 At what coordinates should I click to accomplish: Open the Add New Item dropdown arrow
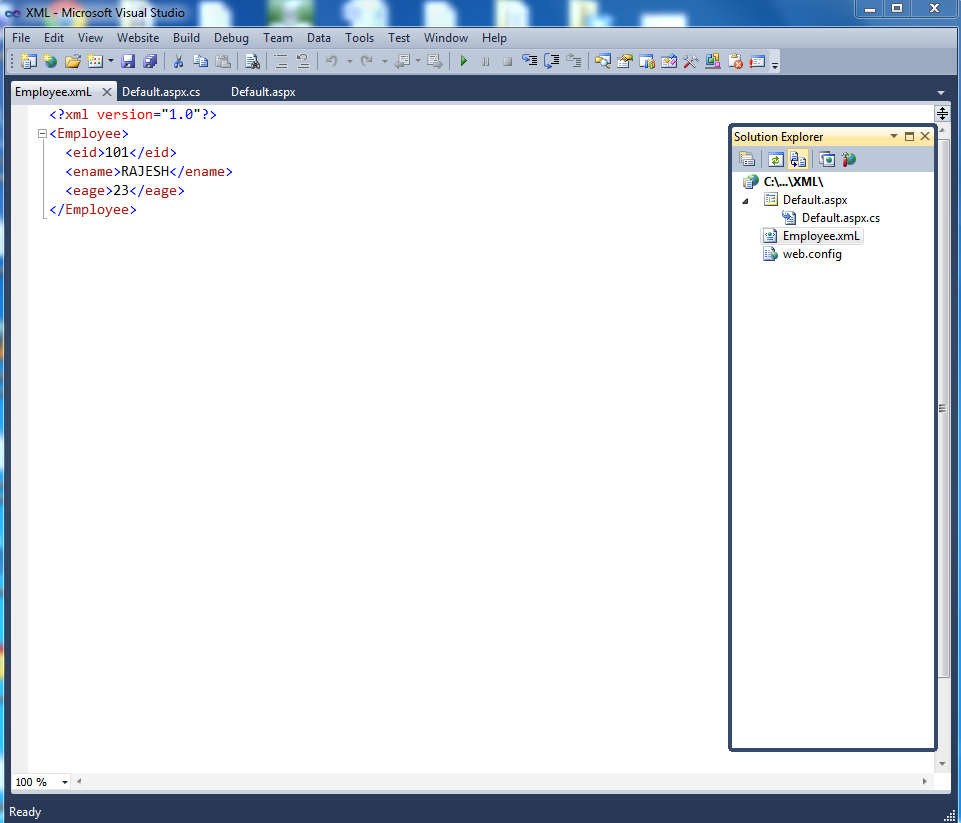[x=109, y=61]
